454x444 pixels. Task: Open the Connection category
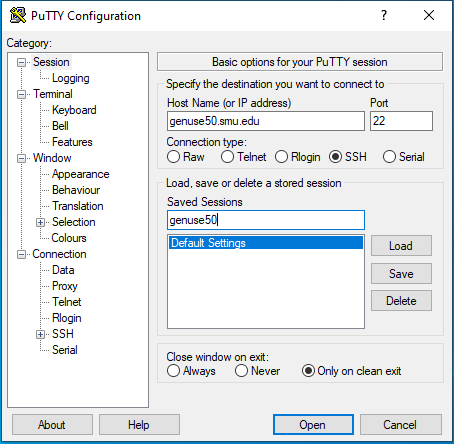tap(59, 254)
